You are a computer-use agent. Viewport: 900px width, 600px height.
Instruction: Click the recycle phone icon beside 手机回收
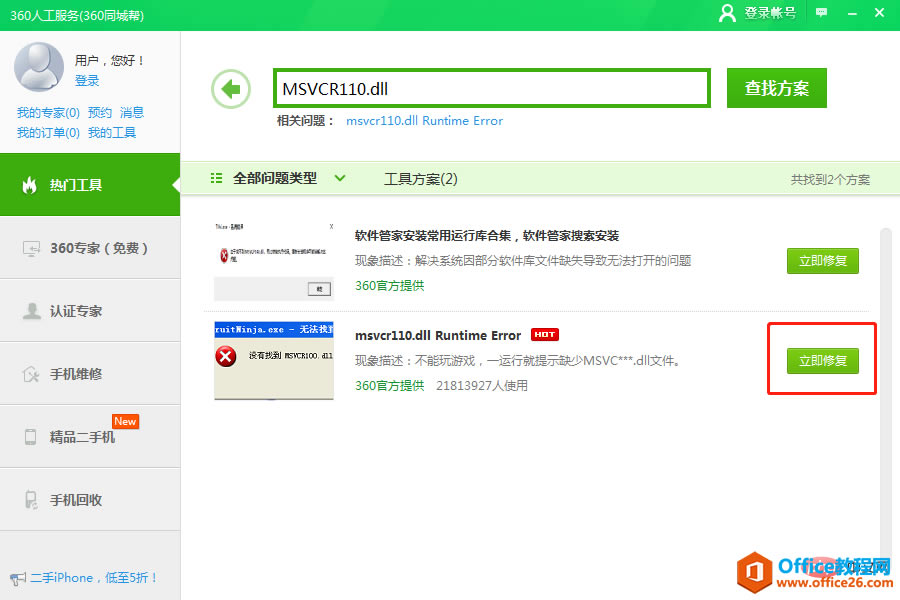(x=31, y=500)
